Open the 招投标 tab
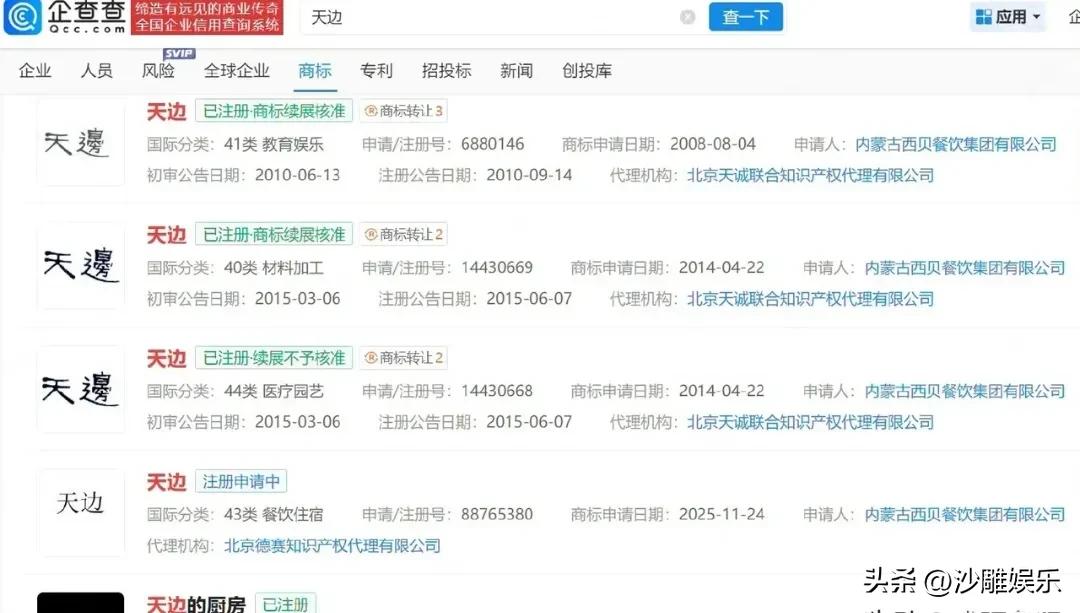The width and height of the screenshot is (1080, 613). tap(446, 70)
